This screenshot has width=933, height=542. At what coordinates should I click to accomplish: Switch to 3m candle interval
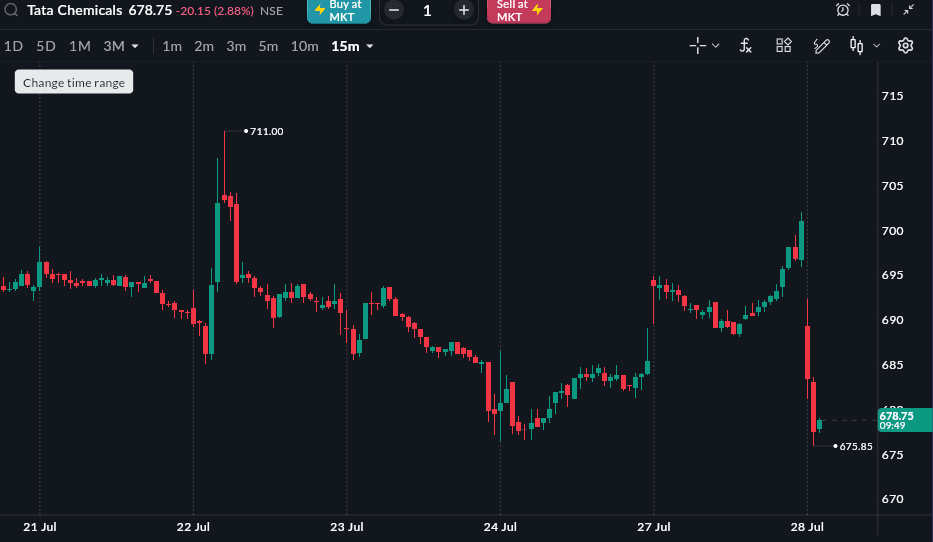(236, 46)
